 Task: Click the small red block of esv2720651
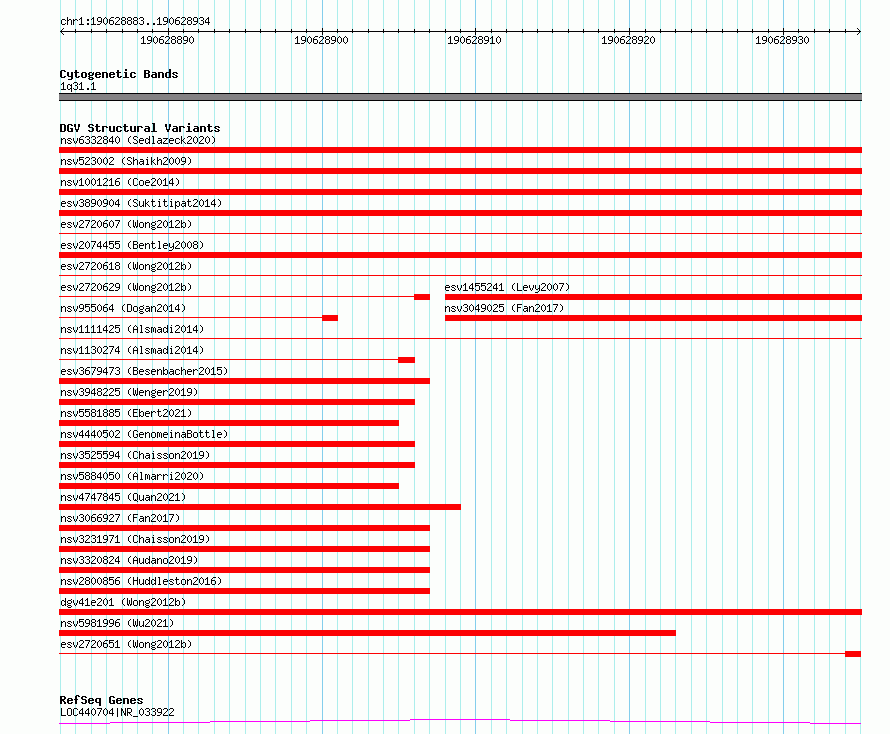(853, 654)
